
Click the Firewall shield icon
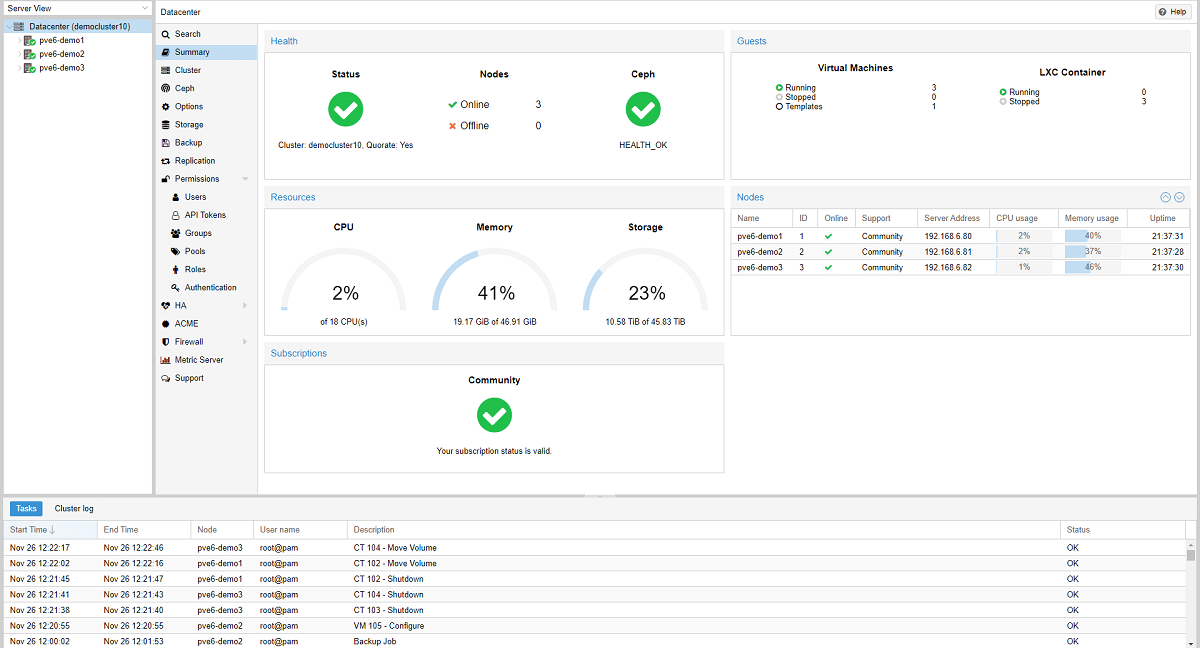[165, 342]
